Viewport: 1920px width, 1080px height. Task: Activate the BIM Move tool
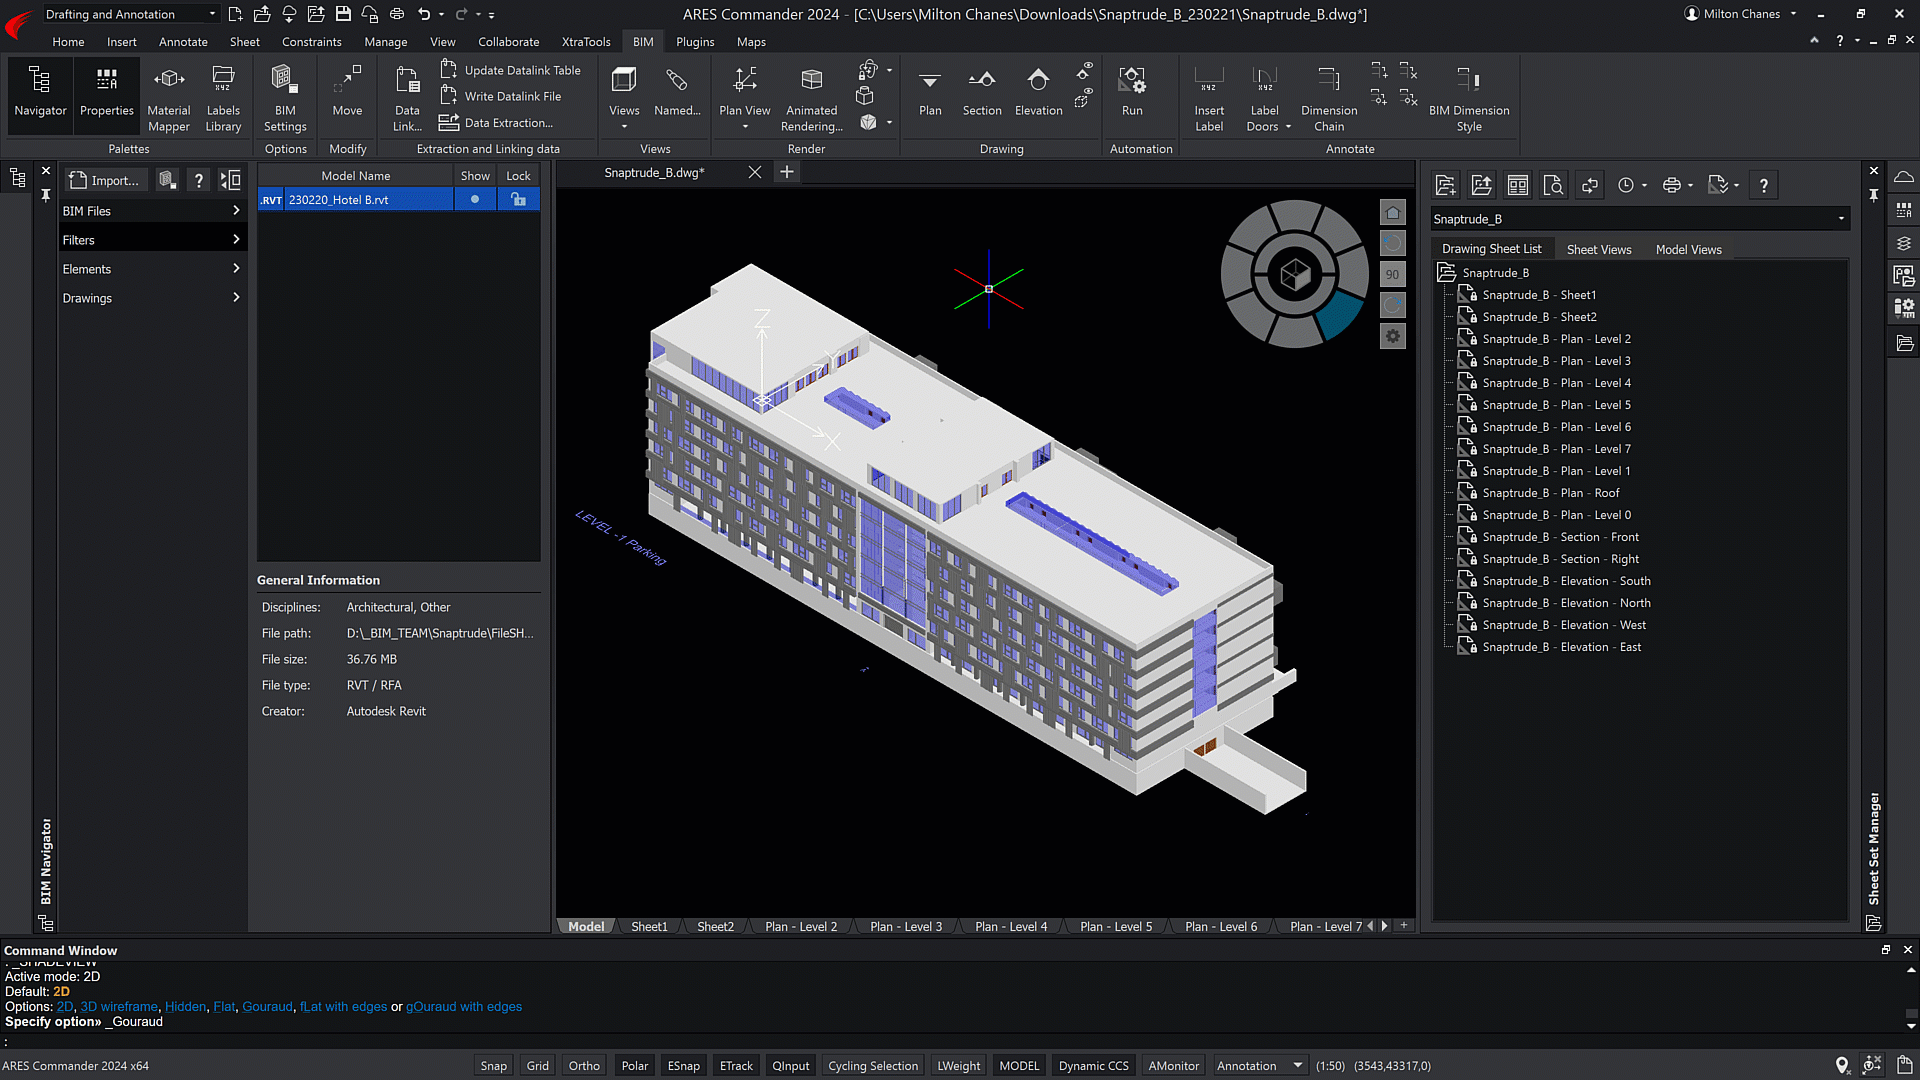(347, 92)
